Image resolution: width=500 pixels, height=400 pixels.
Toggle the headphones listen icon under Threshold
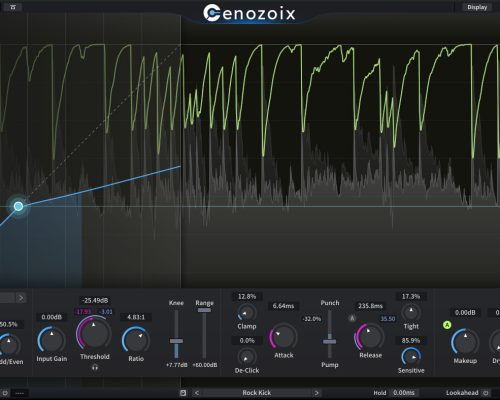(95, 368)
